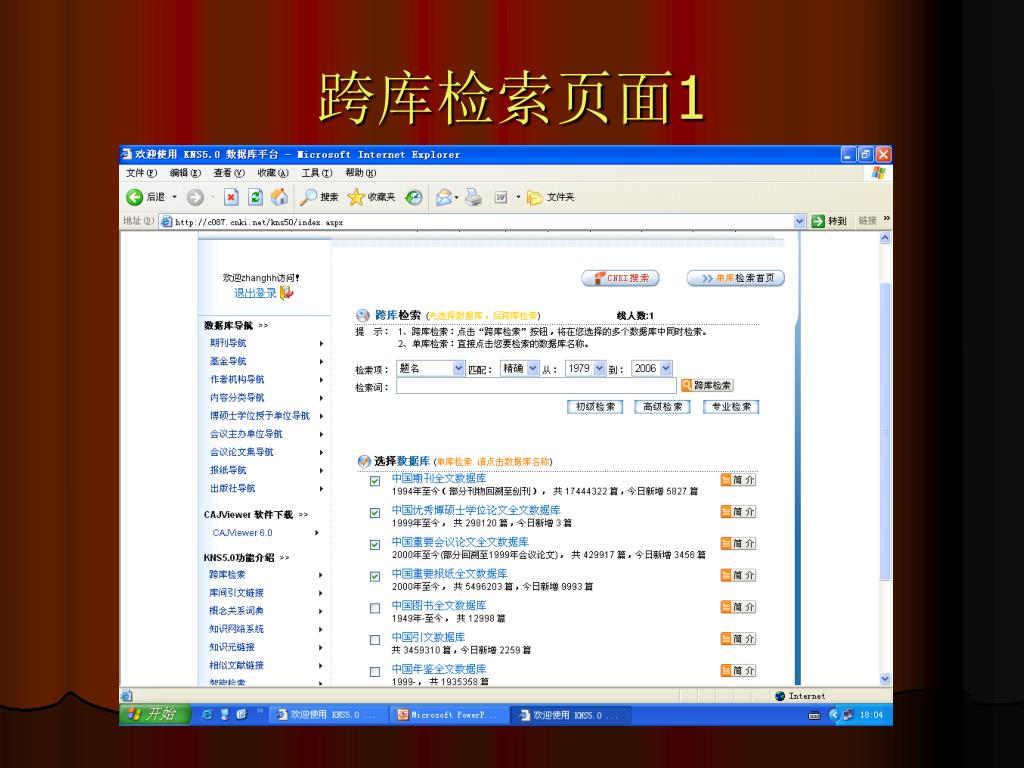Open the Folders (文件夹) icon

[x=535, y=197]
